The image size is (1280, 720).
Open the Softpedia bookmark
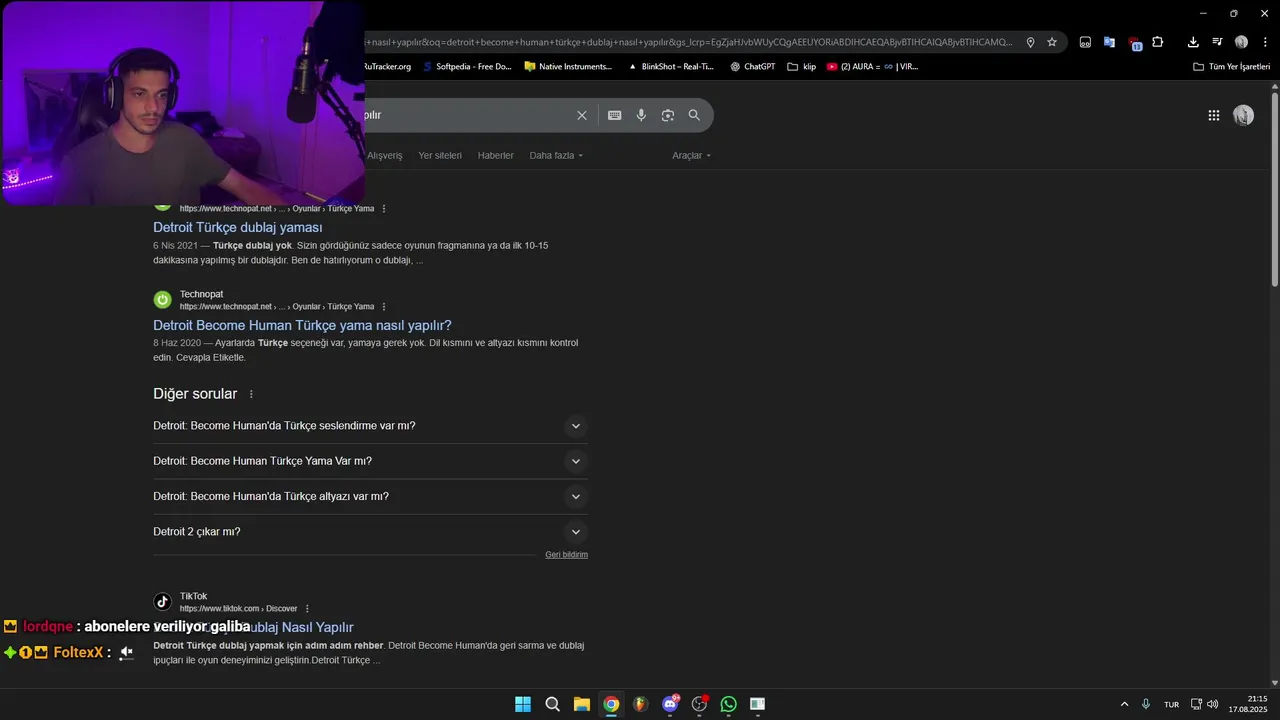tap(467, 67)
